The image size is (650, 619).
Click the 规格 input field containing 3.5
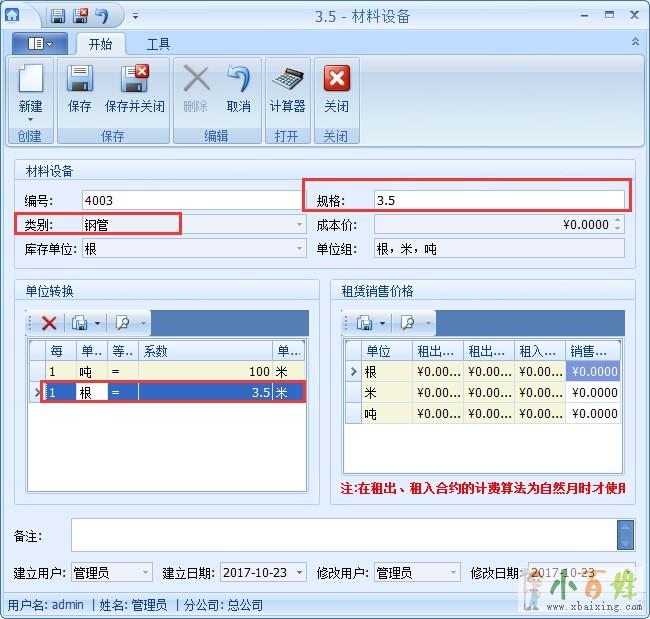click(x=498, y=200)
